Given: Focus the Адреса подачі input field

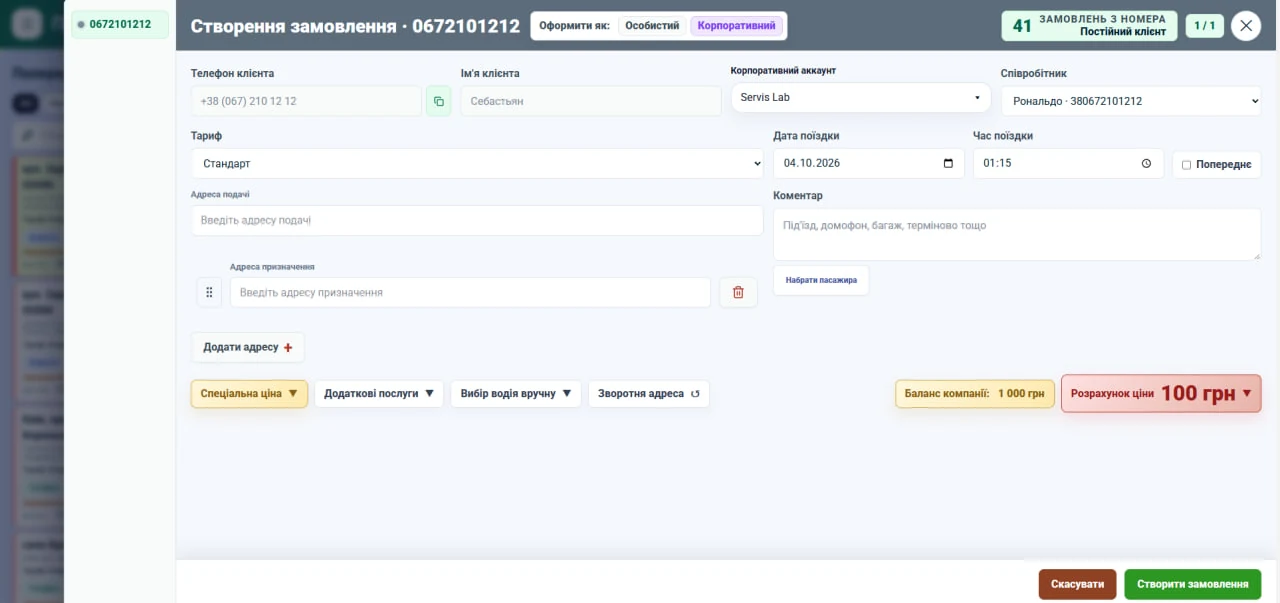Looking at the screenshot, I should click(x=477, y=220).
